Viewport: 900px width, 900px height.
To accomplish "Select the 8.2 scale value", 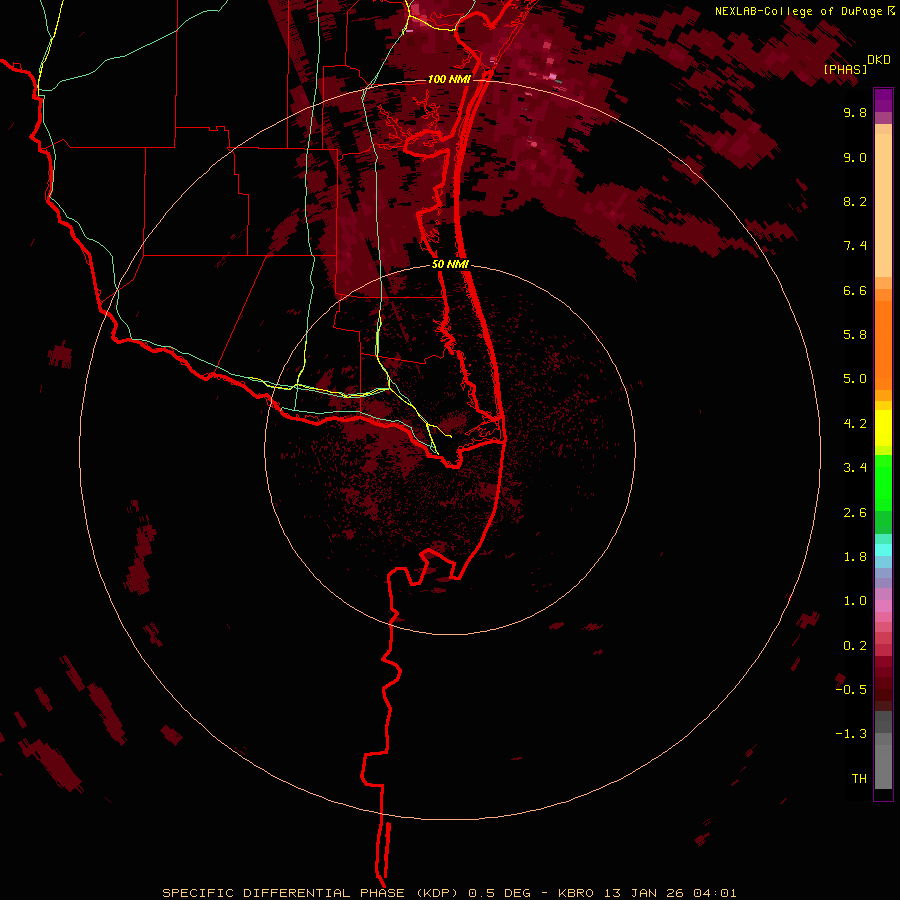I will coord(855,201).
